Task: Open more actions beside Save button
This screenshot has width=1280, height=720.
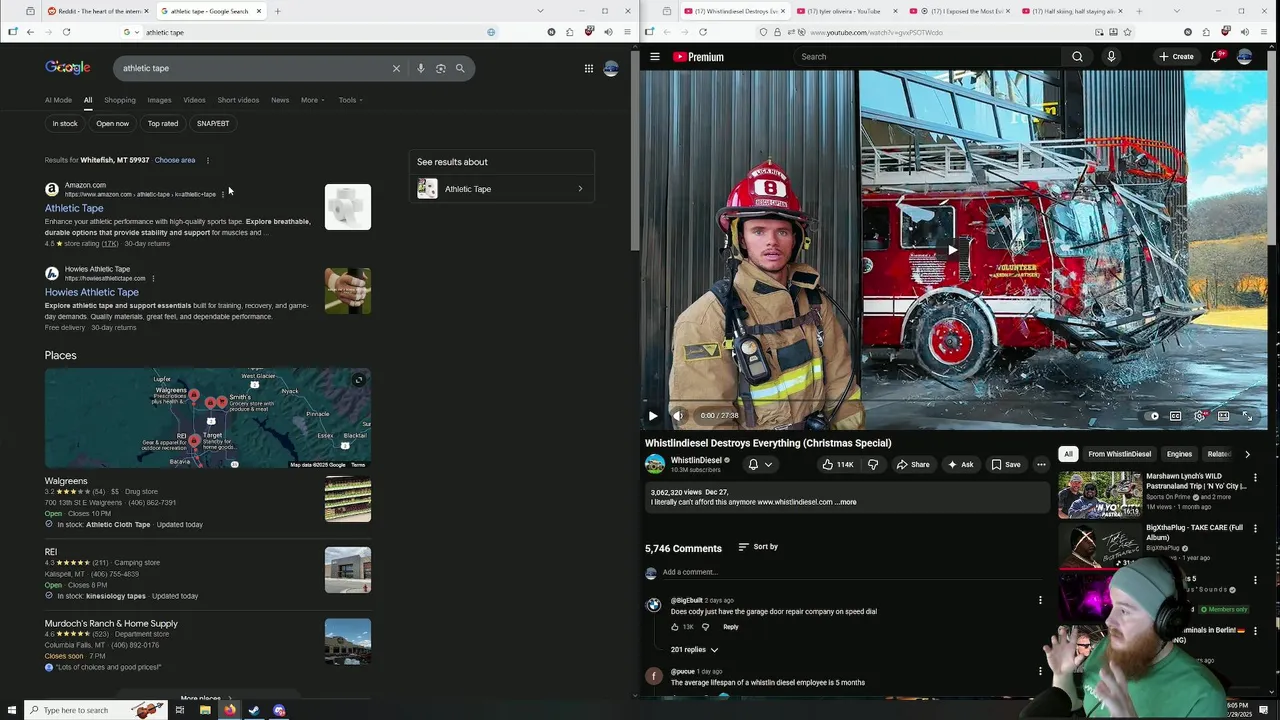Action: pyautogui.click(x=1041, y=464)
